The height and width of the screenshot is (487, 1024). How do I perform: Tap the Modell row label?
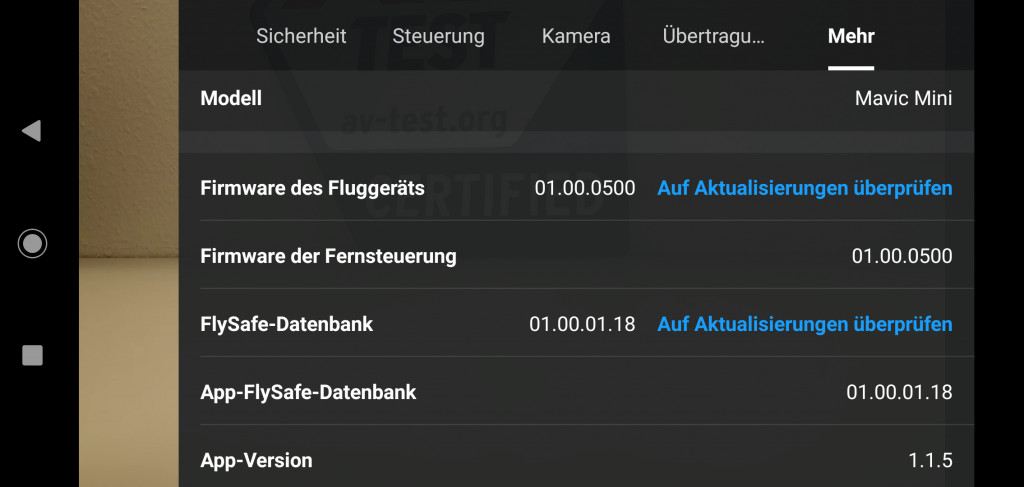click(231, 99)
